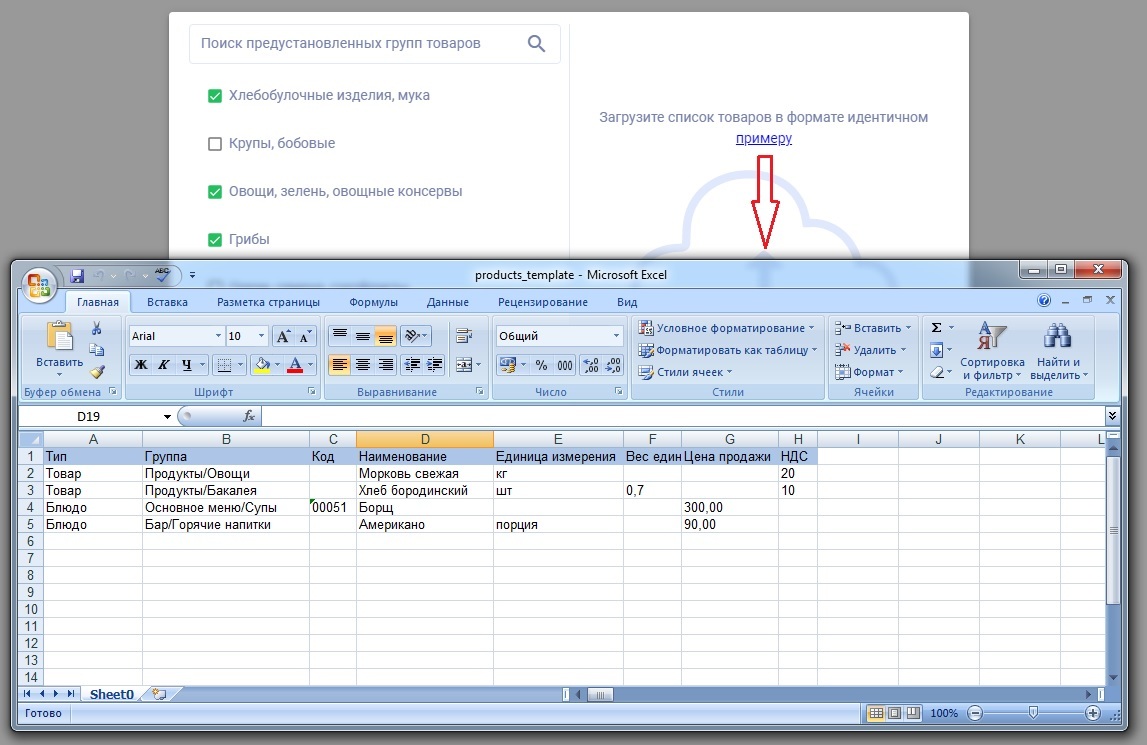Zoom in with plus button
The image size is (1147, 745).
click(x=1092, y=713)
